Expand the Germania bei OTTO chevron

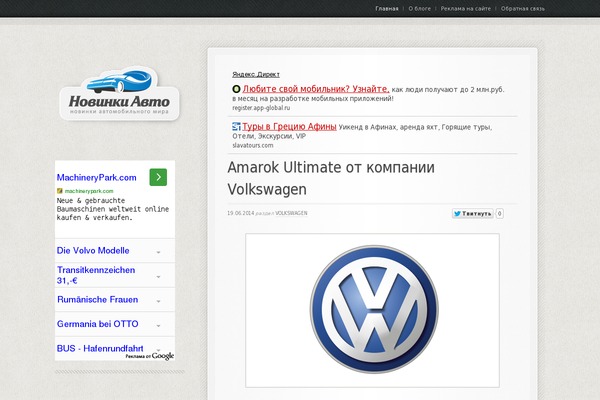pyautogui.click(x=158, y=325)
